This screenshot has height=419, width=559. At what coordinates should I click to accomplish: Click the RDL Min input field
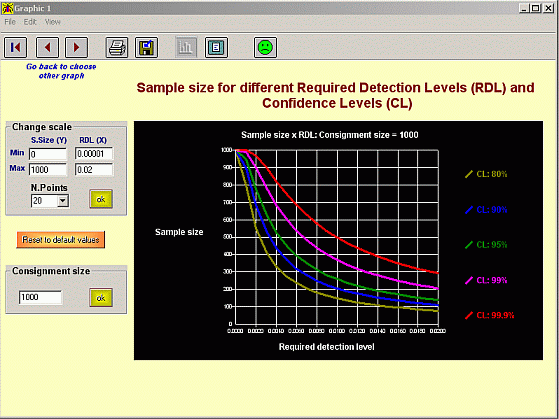pos(94,154)
